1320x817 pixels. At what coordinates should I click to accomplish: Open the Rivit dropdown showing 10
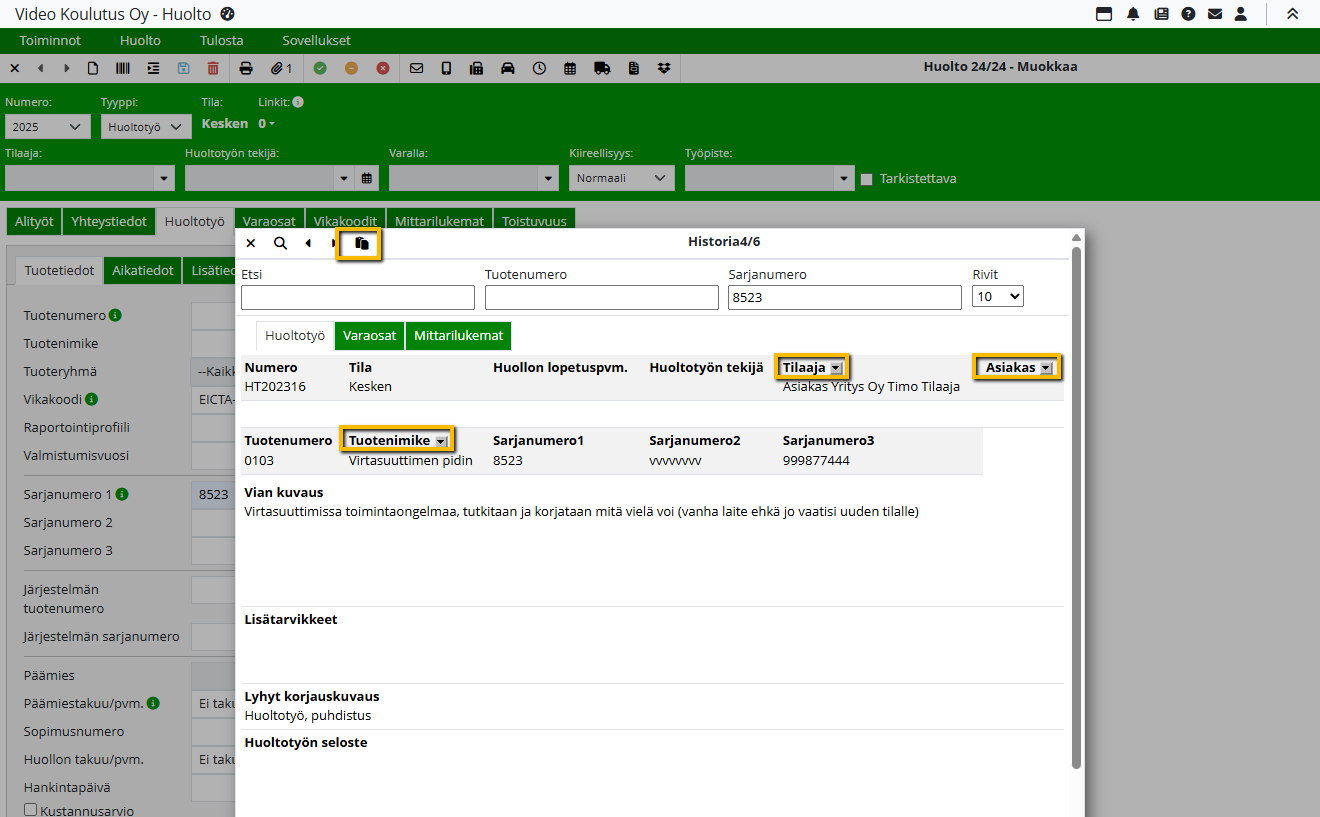click(x=997, y=297)
